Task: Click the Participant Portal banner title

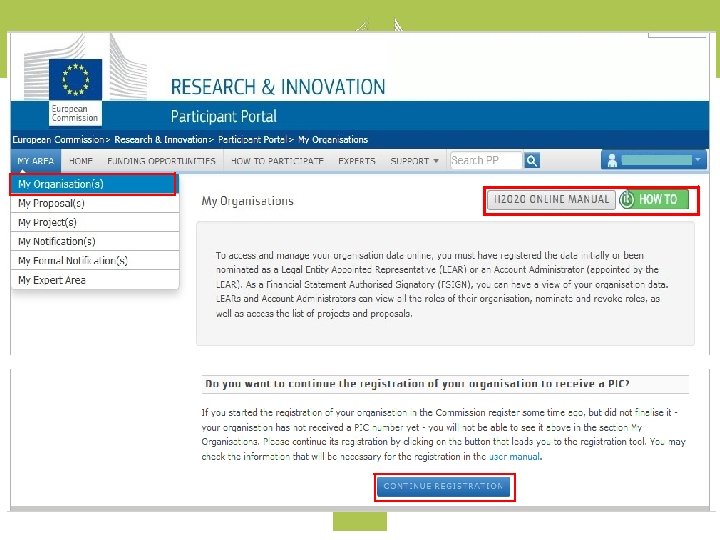Action: (x=224, y=117)
